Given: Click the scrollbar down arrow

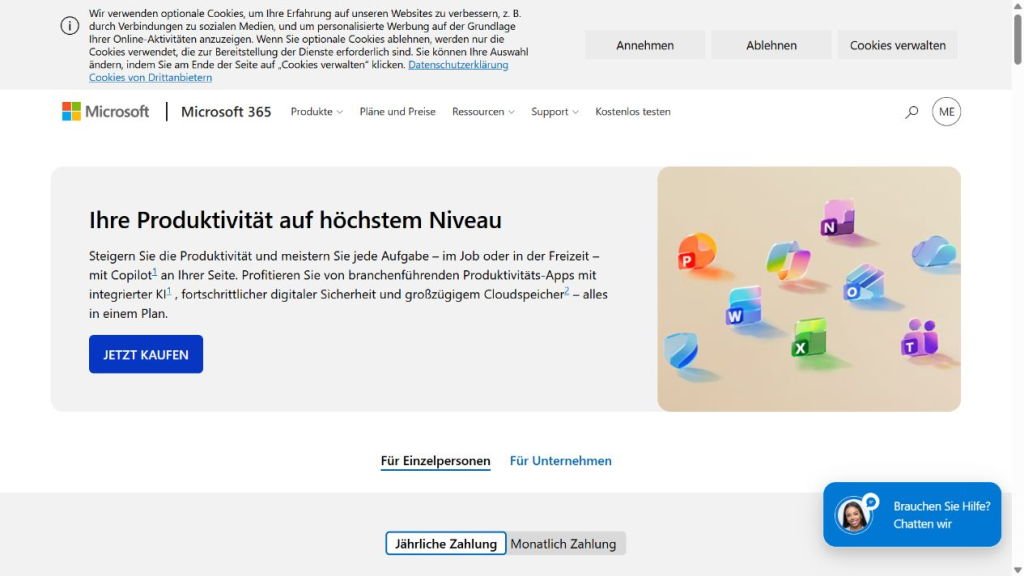Looking at the screenshot, I should [x=1017, y=570].
